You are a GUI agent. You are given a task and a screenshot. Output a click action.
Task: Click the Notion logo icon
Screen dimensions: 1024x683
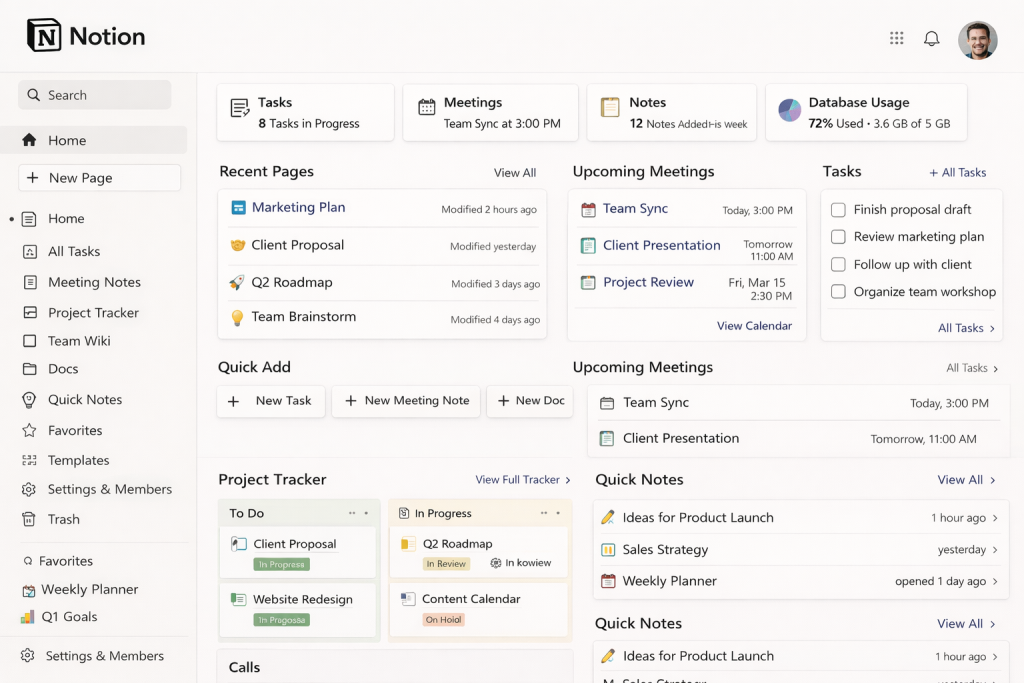tap(44, 36)
